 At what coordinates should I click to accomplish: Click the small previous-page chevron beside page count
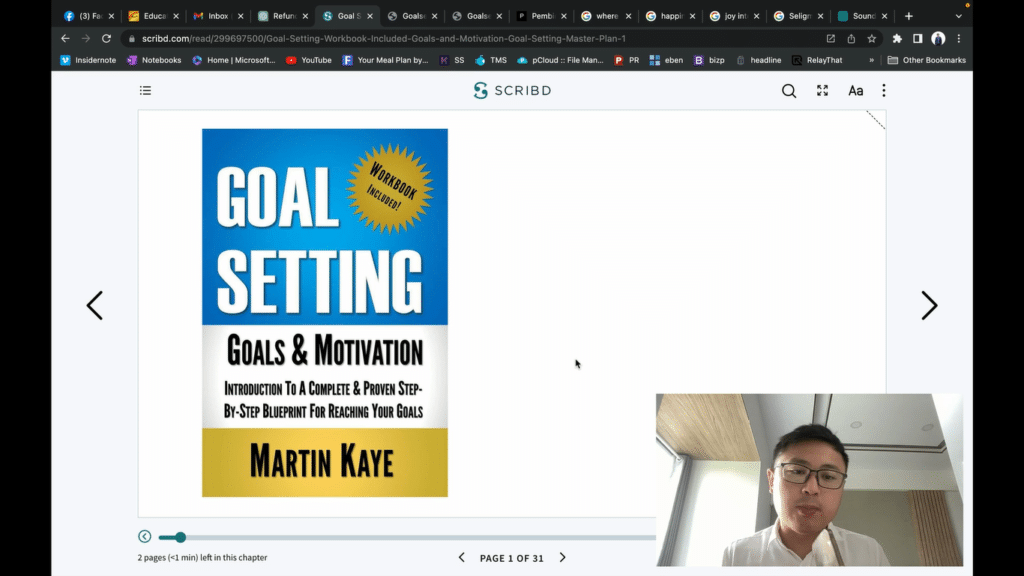point(462,558)
